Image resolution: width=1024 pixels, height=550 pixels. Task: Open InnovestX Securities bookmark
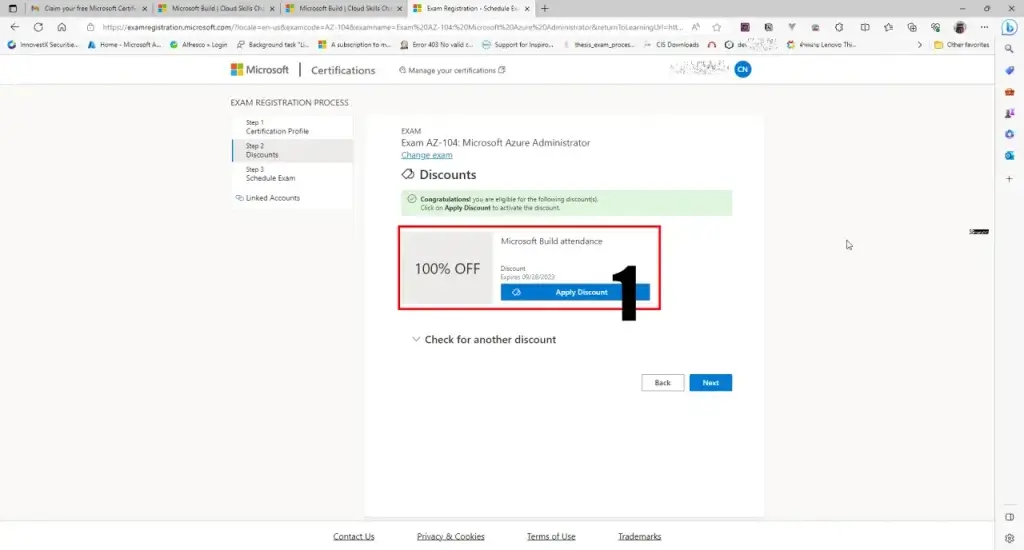pyautogui.click(x=42, y=45)
